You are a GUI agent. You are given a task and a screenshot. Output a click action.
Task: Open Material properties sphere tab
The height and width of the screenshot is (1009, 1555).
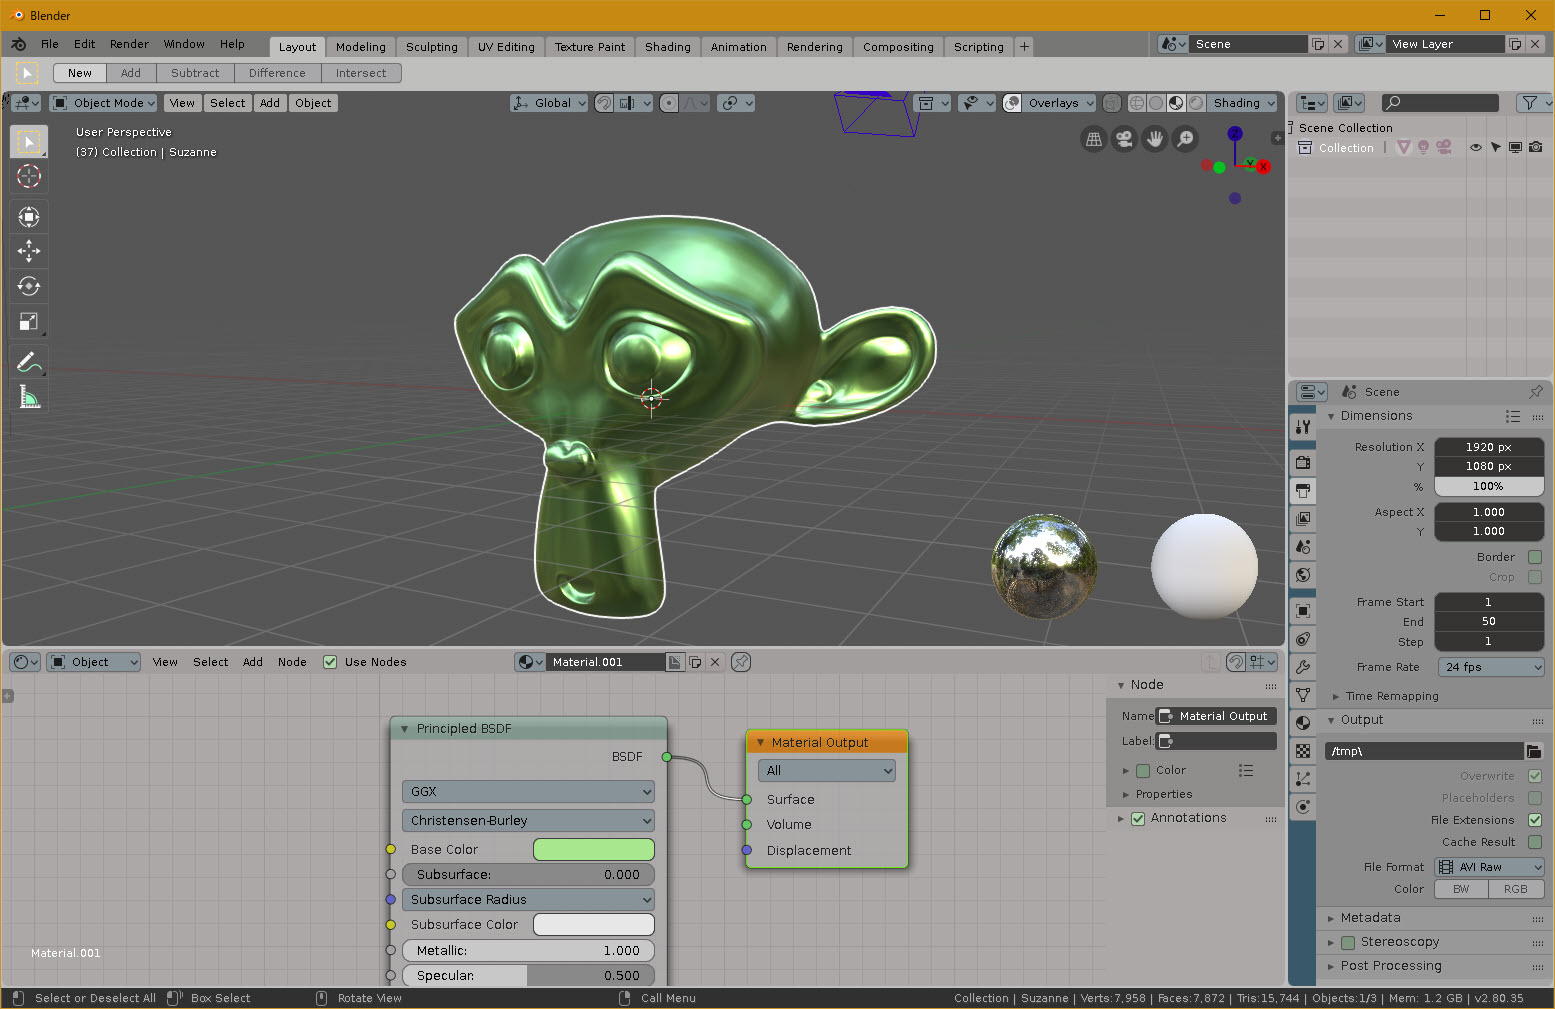pyautogui.click(x=1303, y=723)
